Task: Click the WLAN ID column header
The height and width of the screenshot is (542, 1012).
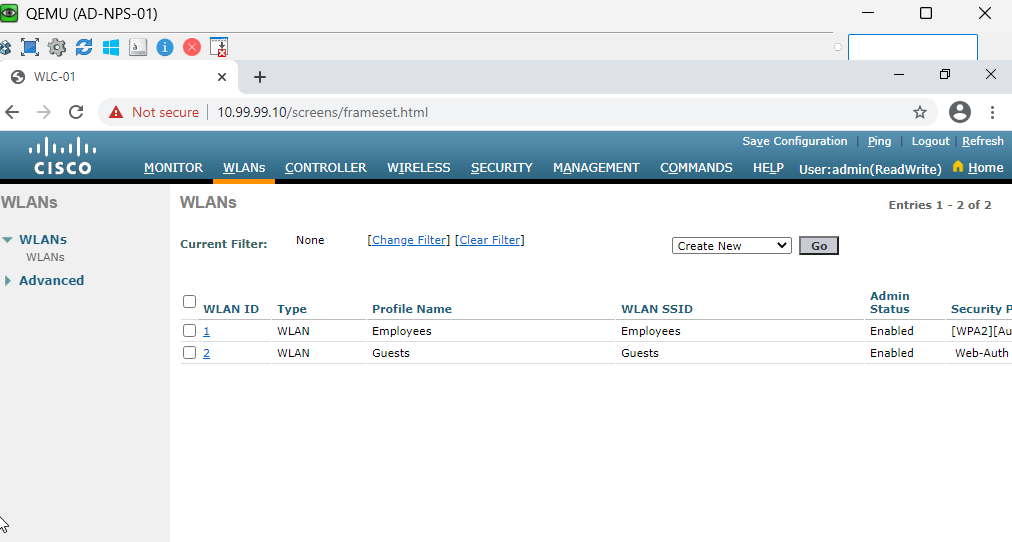Action: [x=231, y=309]
